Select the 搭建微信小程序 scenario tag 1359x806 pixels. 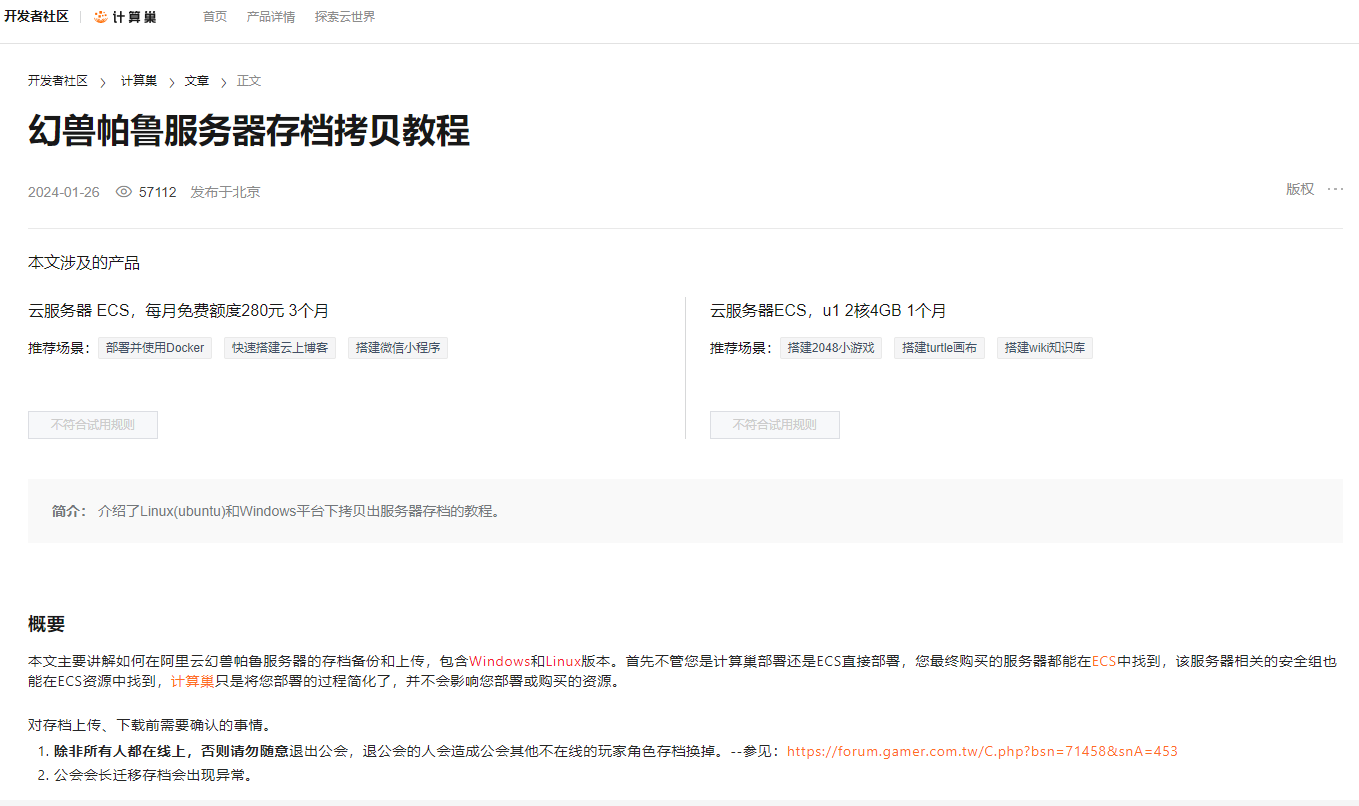[x=398, y=348]
